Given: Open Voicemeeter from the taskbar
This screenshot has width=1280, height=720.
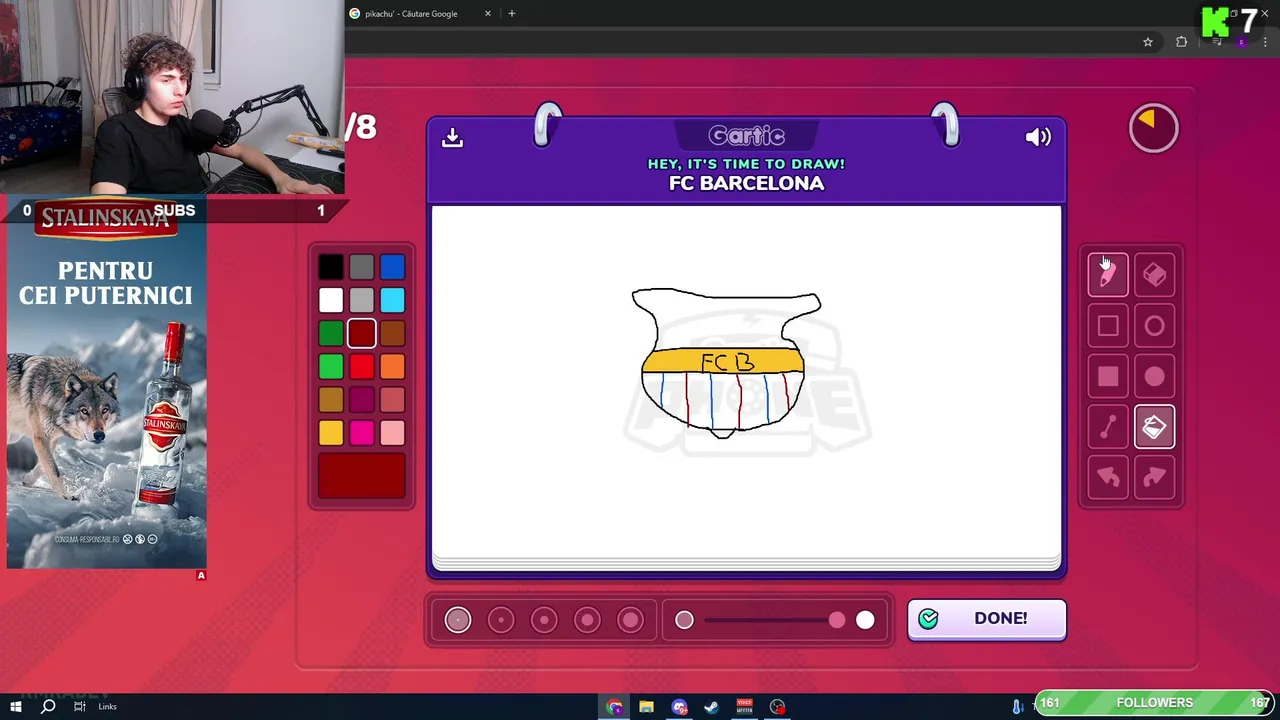Looking at the screenshot, I should tap(744, 707).
